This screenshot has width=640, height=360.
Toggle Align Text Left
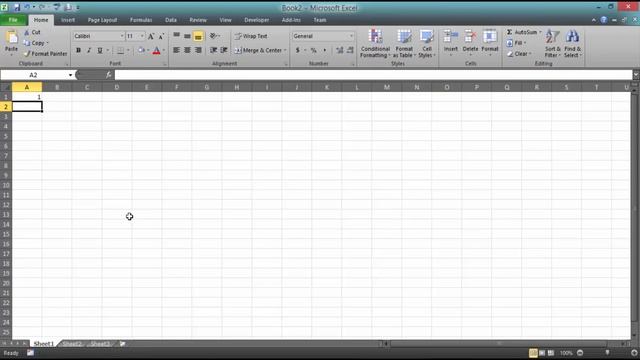[x=176, y=50]
